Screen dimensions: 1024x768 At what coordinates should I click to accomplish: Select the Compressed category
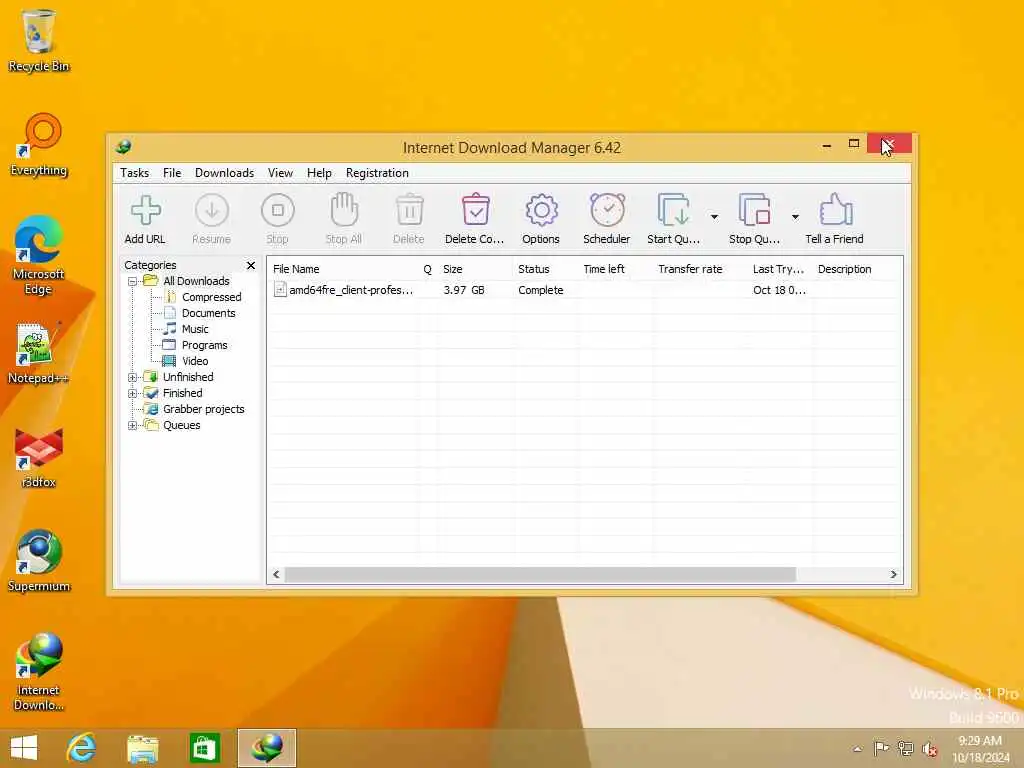(212, 297)
